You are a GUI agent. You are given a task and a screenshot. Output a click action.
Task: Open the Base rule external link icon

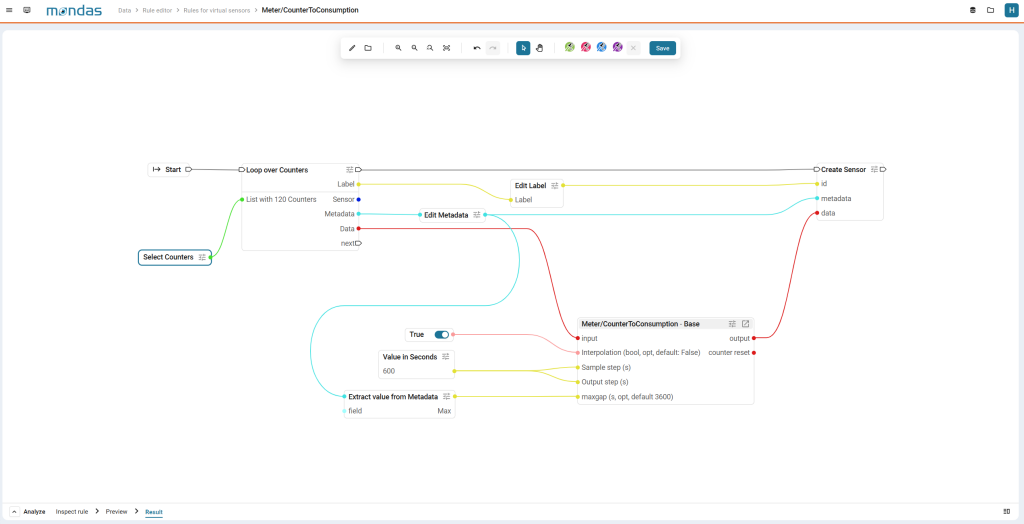click(745, 324)
